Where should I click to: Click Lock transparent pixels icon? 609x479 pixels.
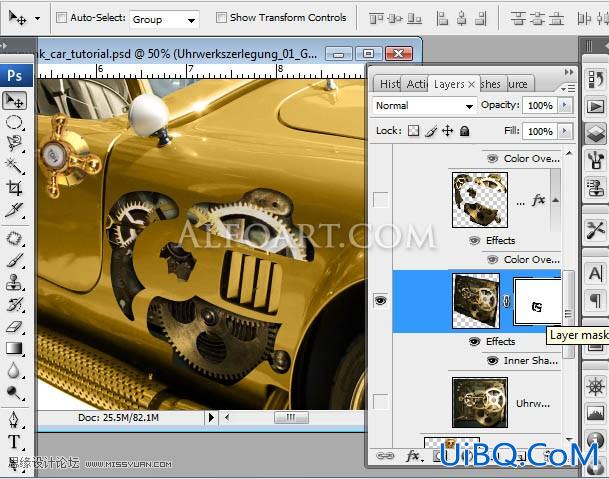click(414, 131)
